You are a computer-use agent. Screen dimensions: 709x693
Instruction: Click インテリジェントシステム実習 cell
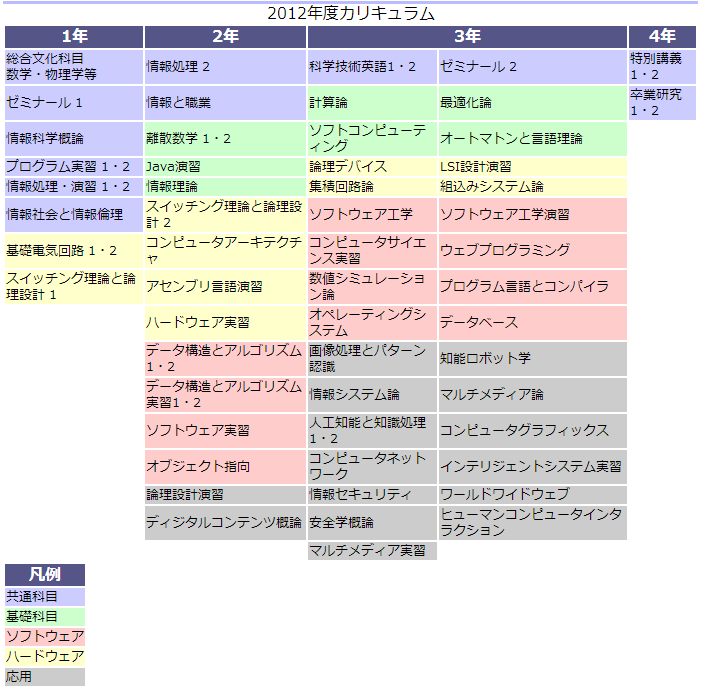click(533, 467)
